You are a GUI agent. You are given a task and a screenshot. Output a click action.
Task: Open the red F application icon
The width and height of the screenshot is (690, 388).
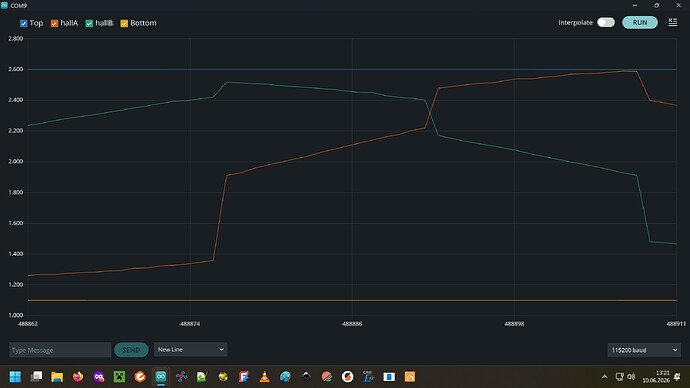(x=244, y=377)
